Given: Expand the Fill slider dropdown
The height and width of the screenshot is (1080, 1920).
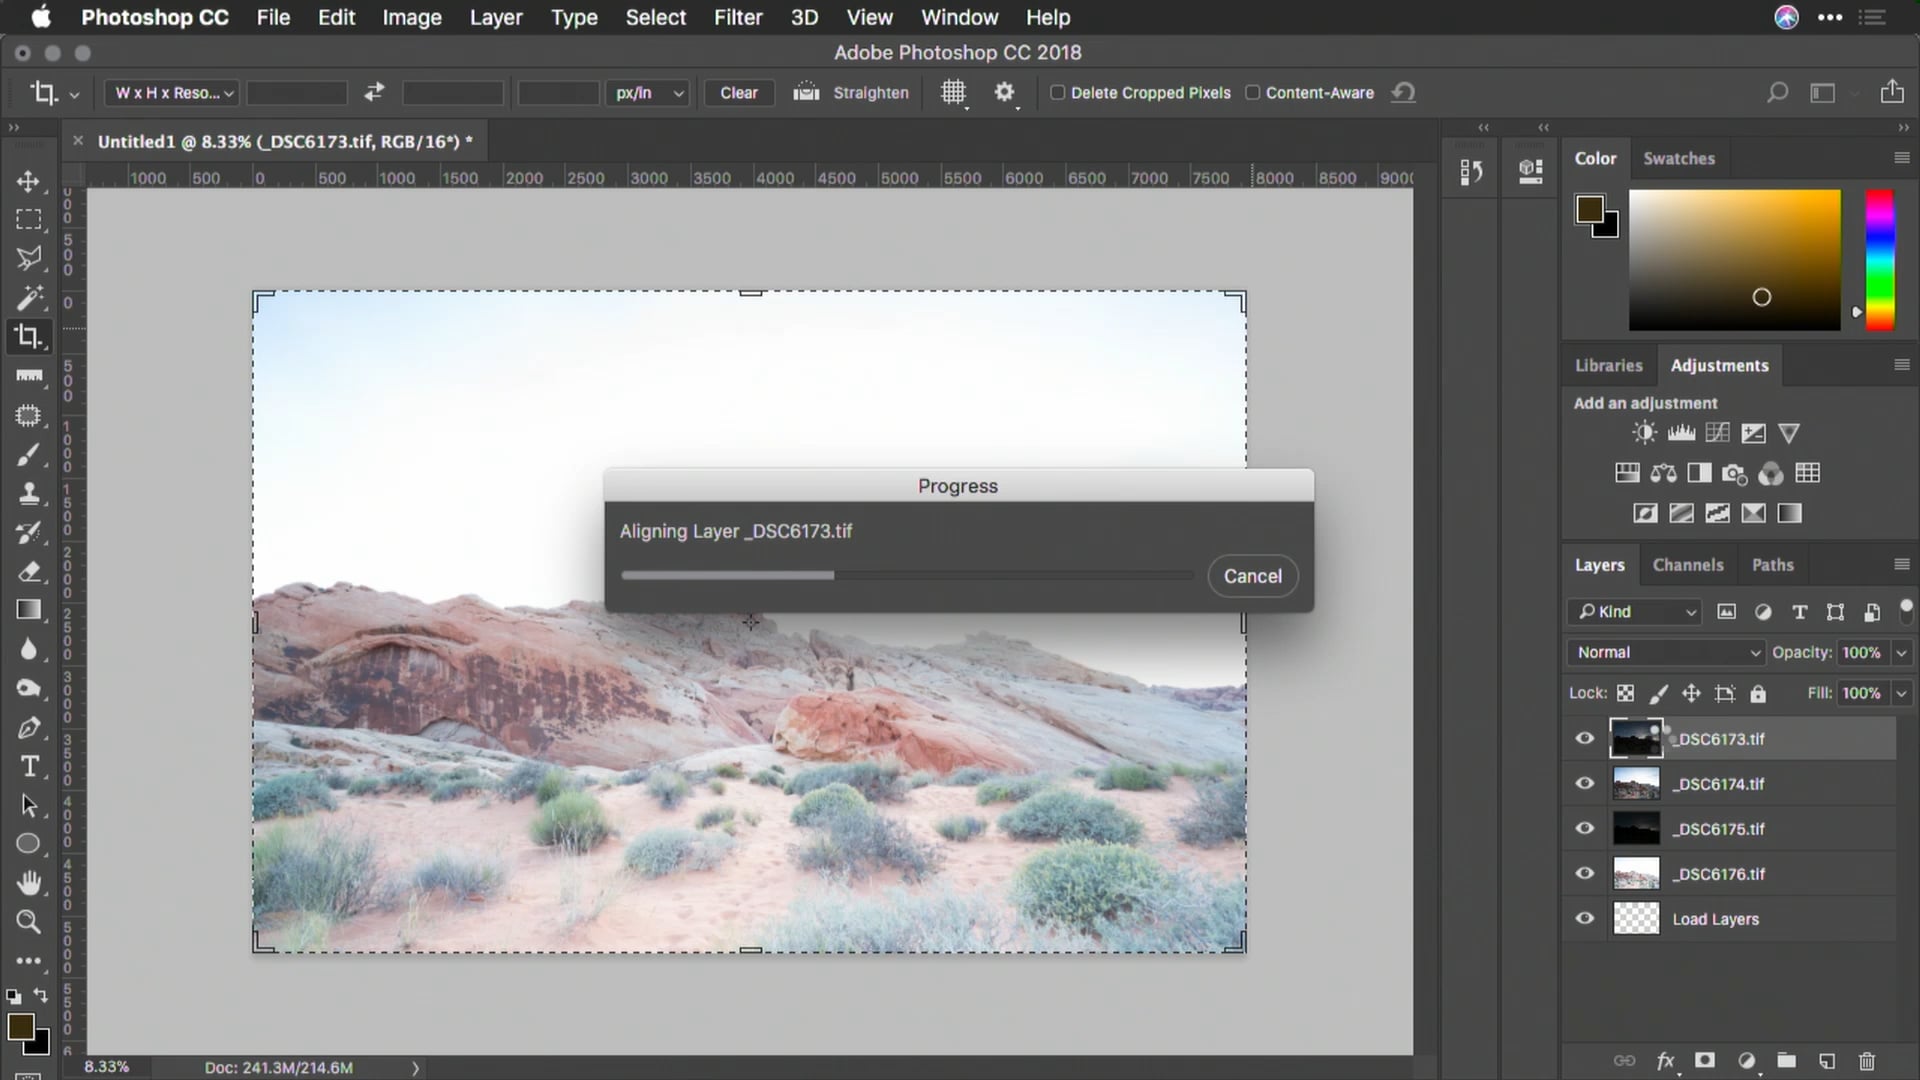Looking at the screenshot, I should point(1902,693).
